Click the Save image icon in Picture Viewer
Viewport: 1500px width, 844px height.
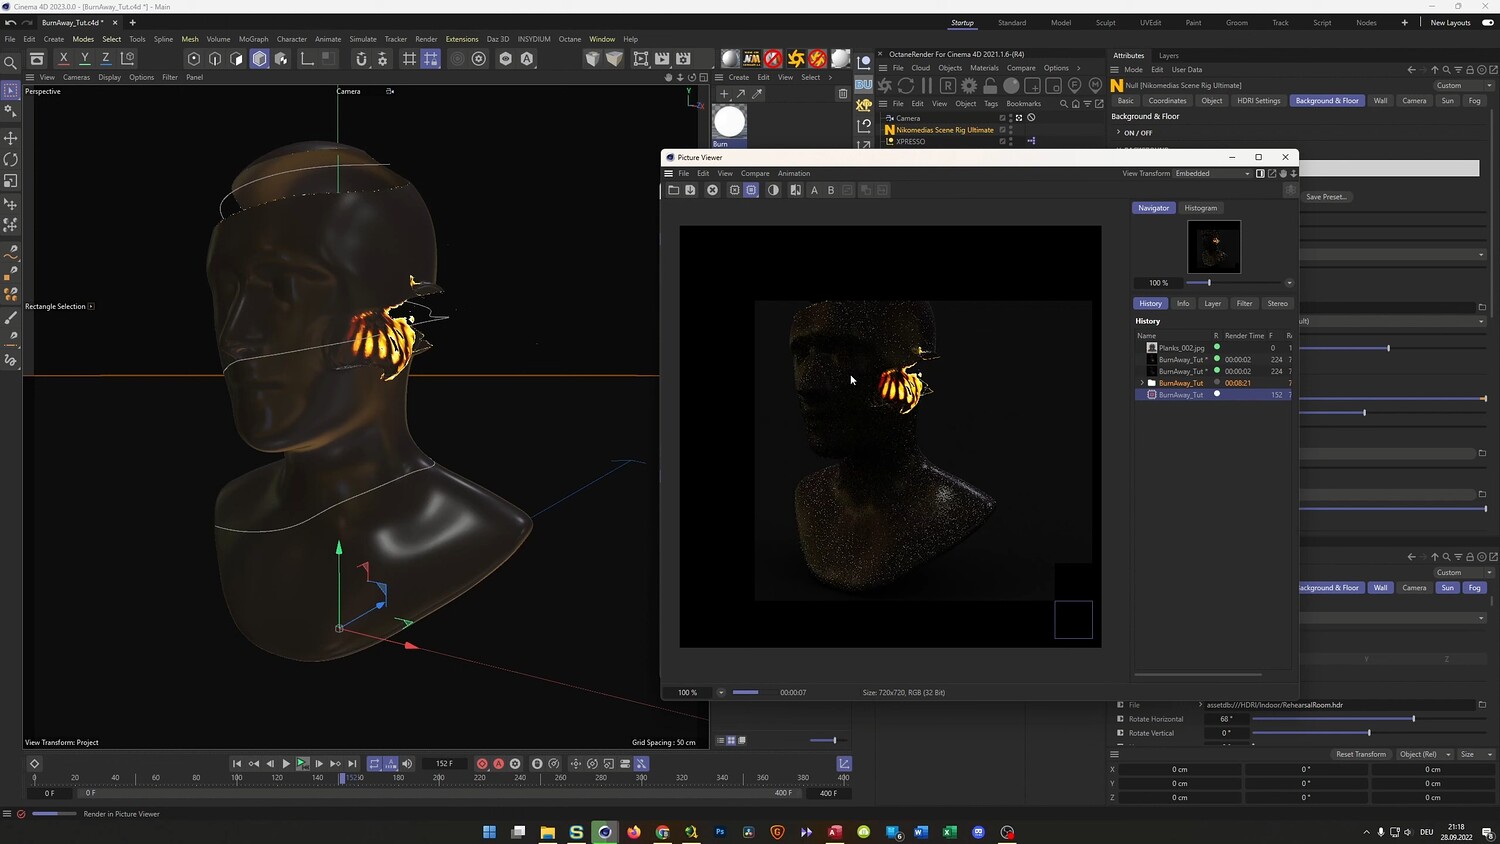pos(690,190)
